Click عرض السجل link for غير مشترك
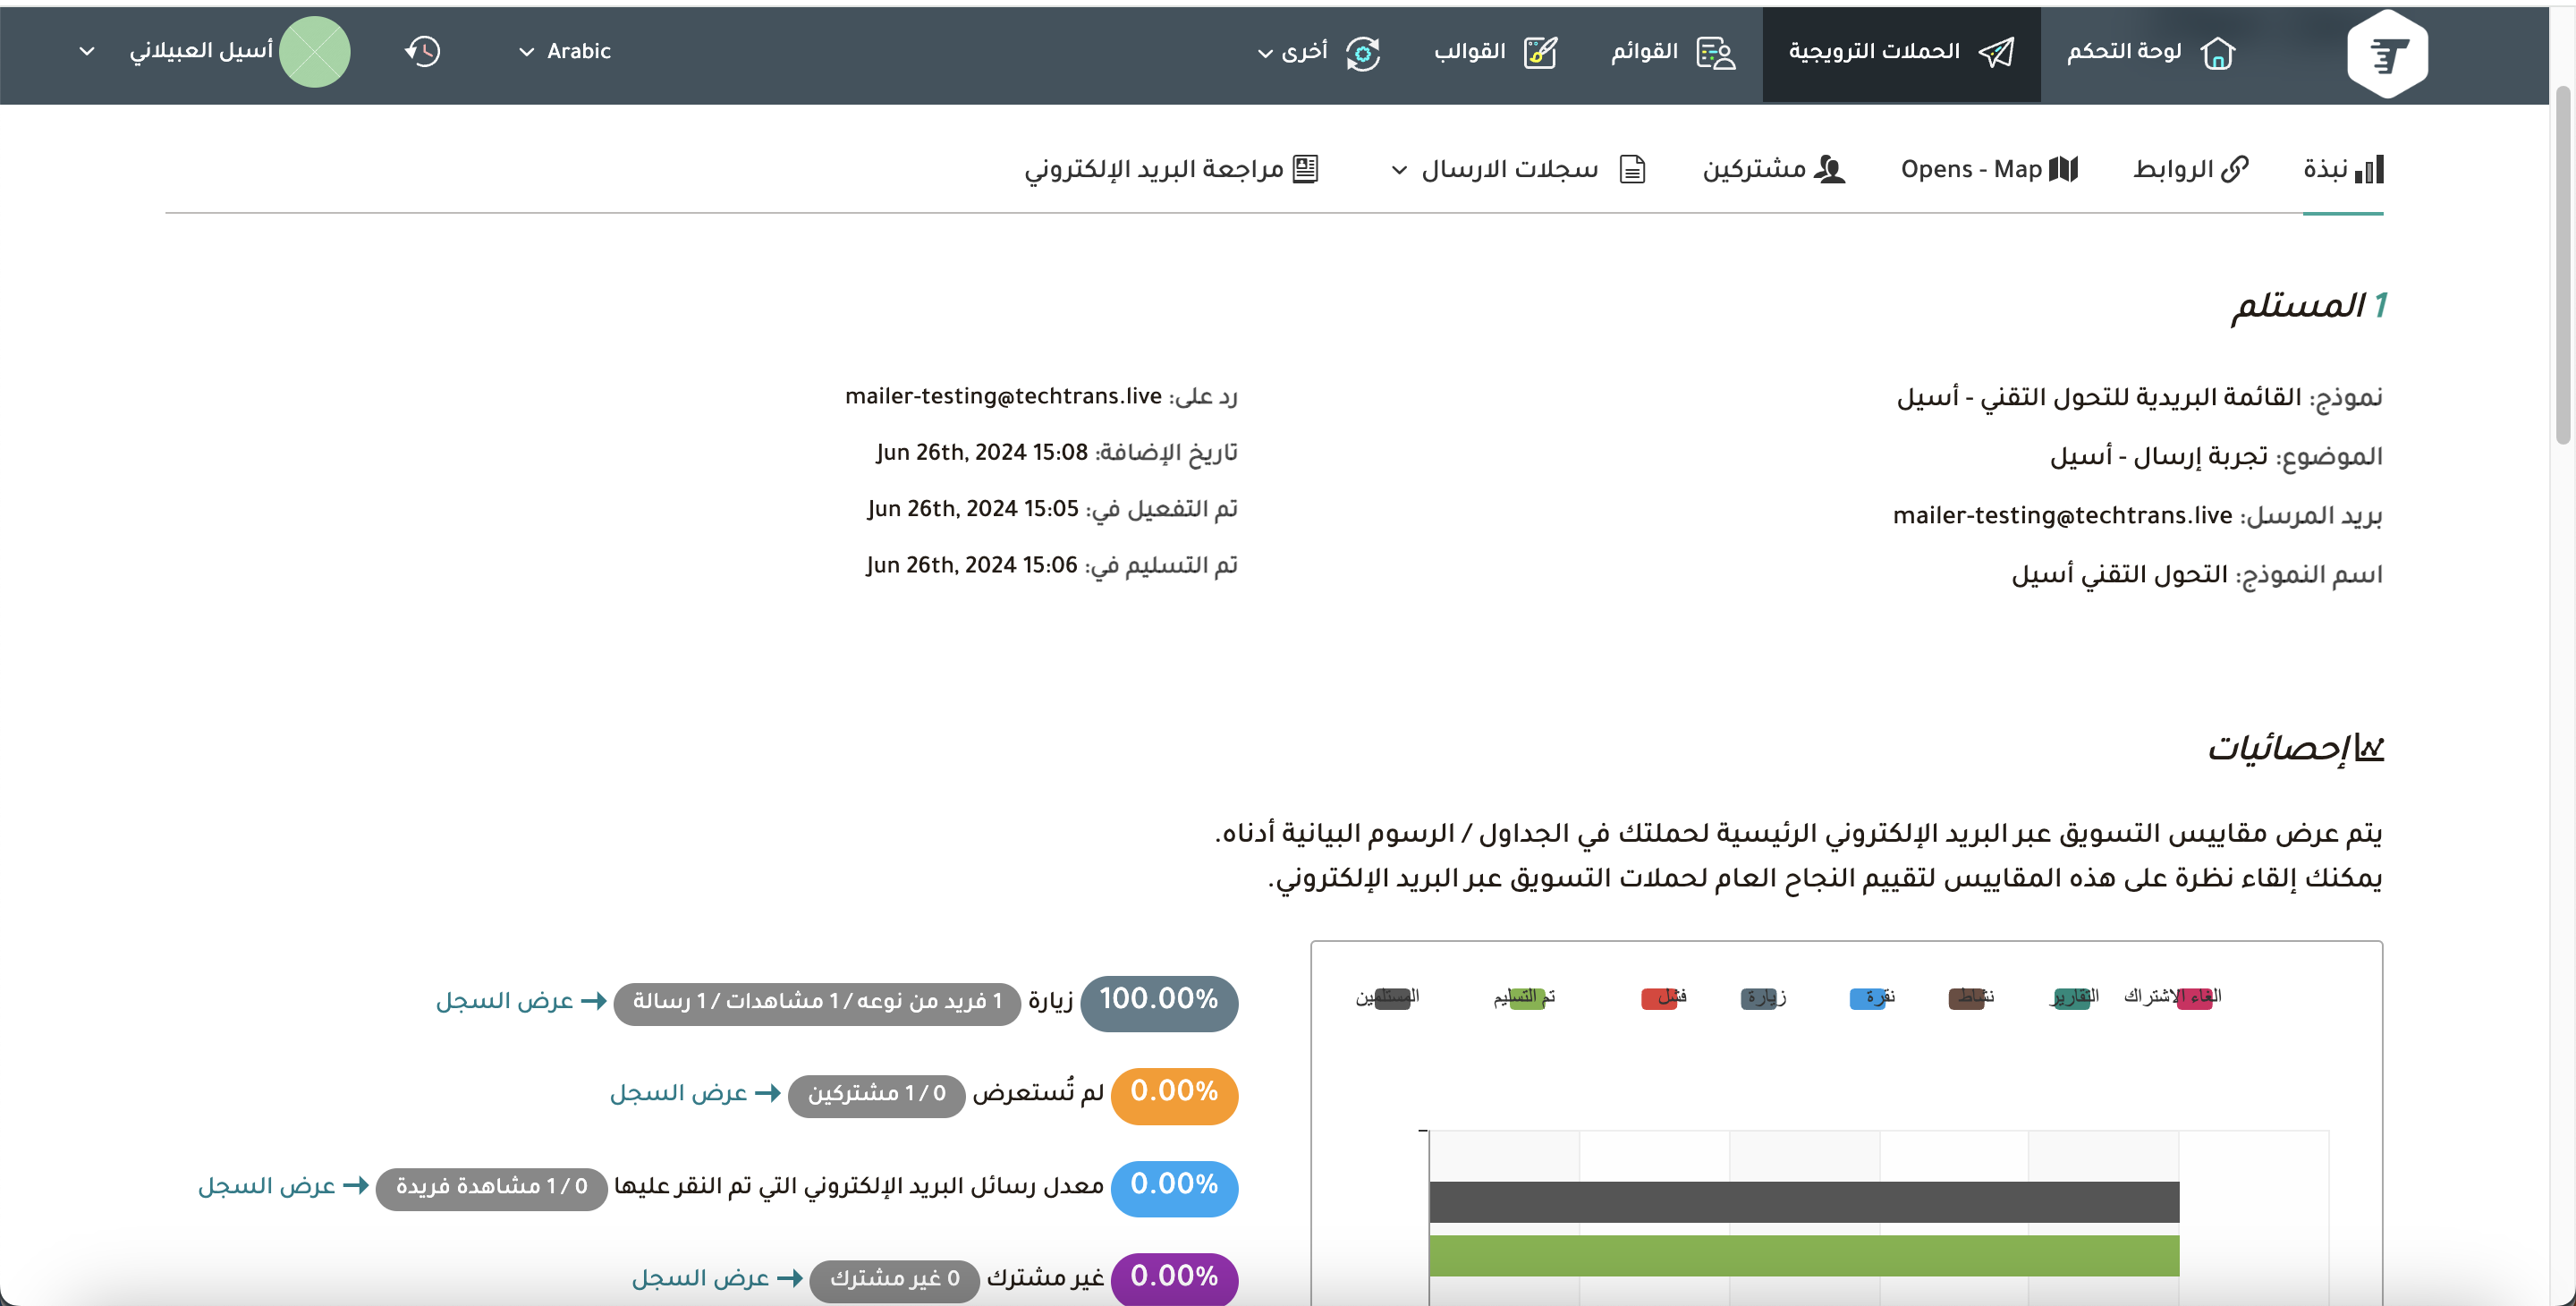The image size is (2576, 1306). coord(701,1277)
